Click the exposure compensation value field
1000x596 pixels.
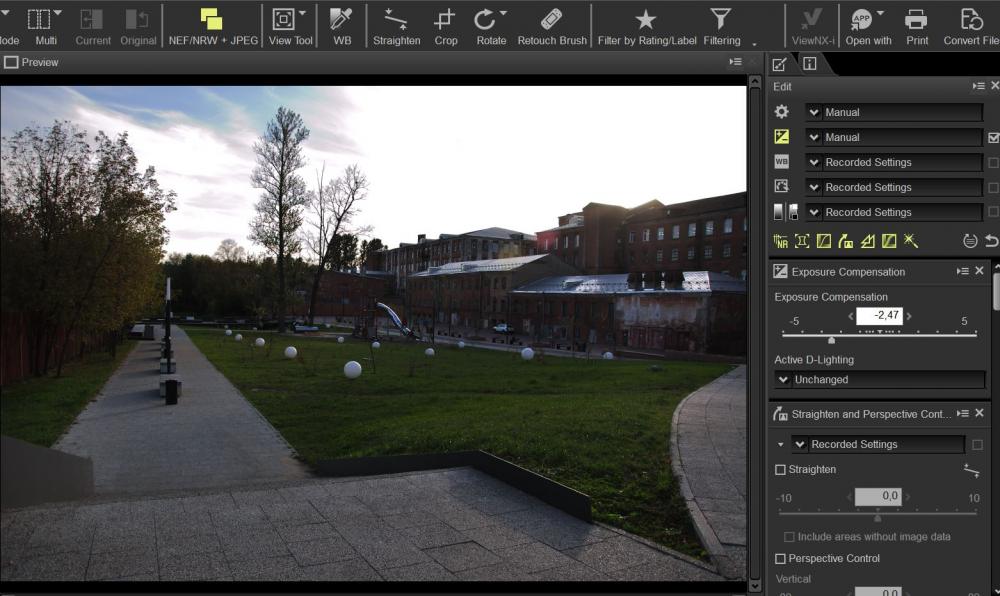pyautogui.click(x=879, y=316)
